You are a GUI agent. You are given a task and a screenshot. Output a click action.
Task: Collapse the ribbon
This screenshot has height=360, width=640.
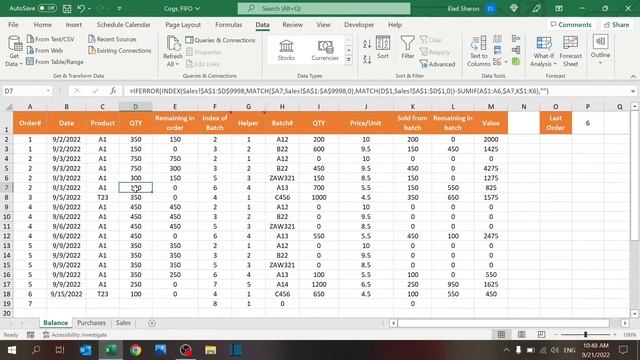tap(633, 76)
